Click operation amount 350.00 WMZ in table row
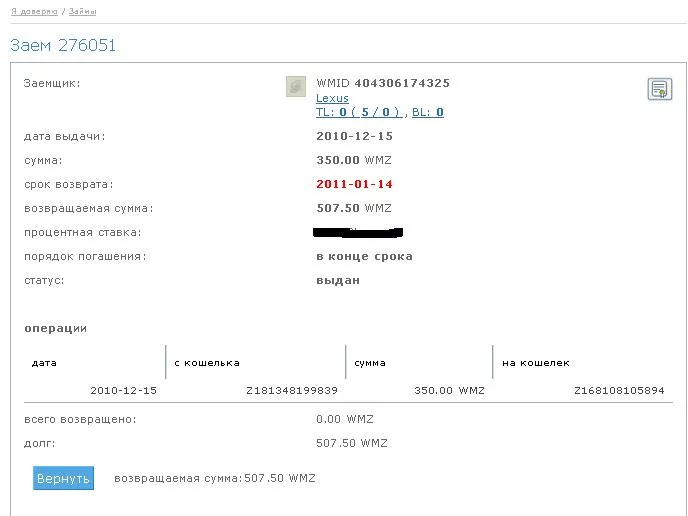 click(x=449, y=391)
